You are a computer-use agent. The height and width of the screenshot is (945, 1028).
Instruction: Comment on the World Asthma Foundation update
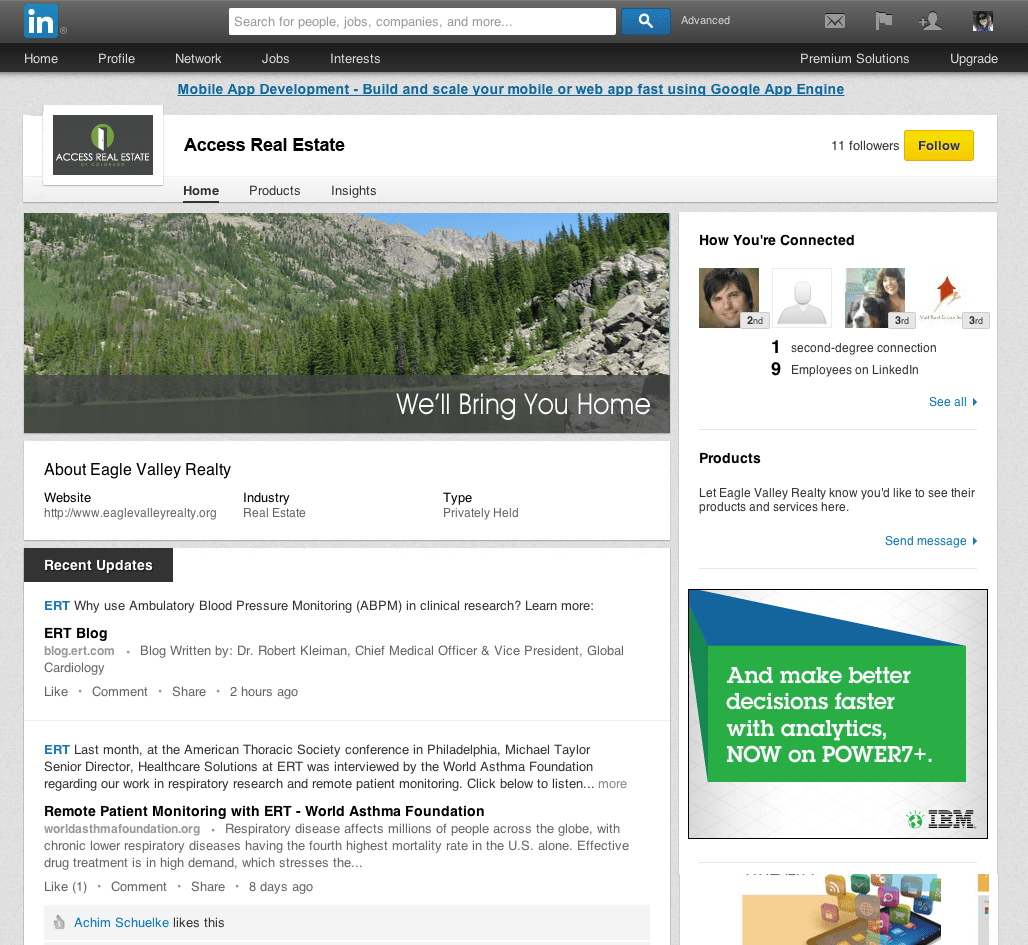coord(138,887)
